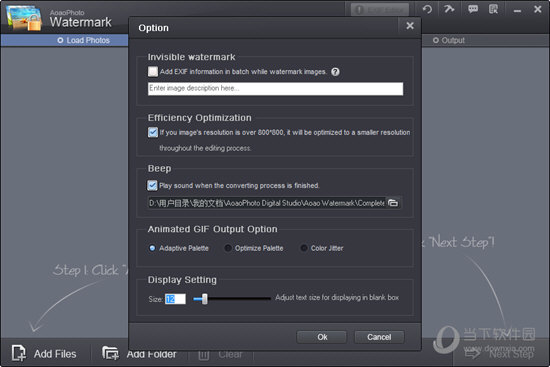Click the Clear trash icon in main window
Image resolution: width=550 pixels, height=367 pixels.
coord(204,355)
